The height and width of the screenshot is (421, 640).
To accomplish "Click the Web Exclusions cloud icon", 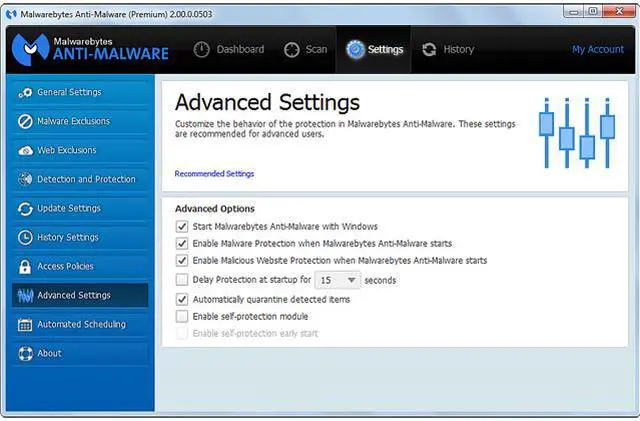I will (x=25, y=151).
